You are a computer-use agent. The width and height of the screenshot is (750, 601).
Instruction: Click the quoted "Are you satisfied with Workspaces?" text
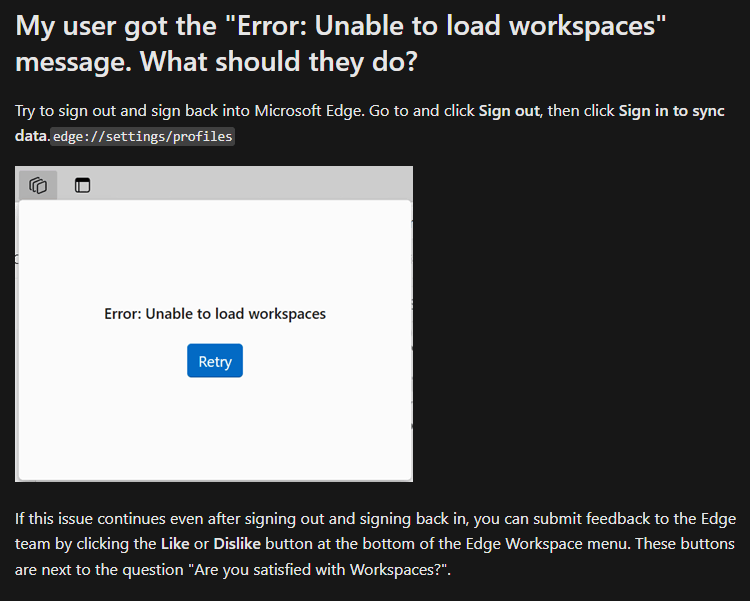(320, 570)
